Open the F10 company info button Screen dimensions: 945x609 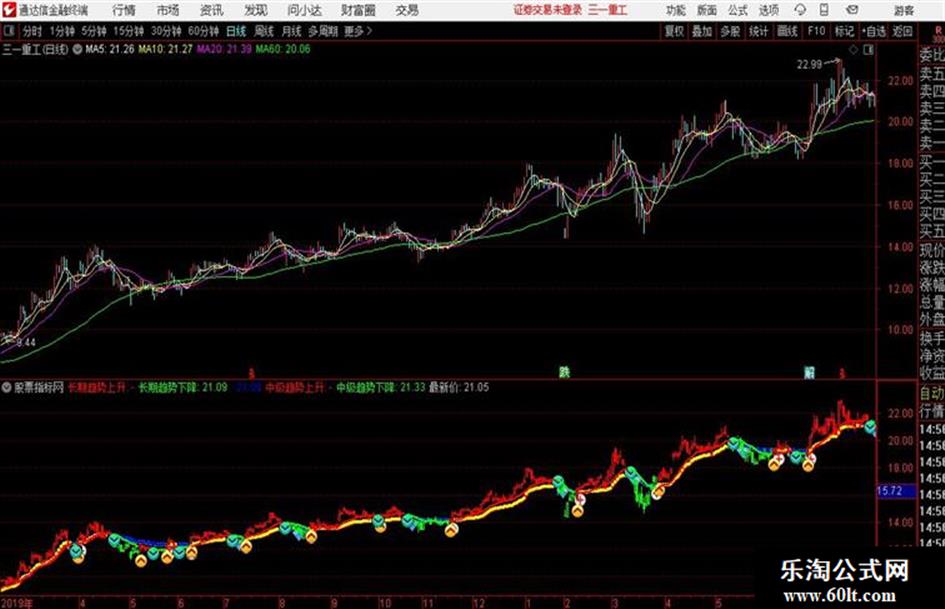click(816, 31)
